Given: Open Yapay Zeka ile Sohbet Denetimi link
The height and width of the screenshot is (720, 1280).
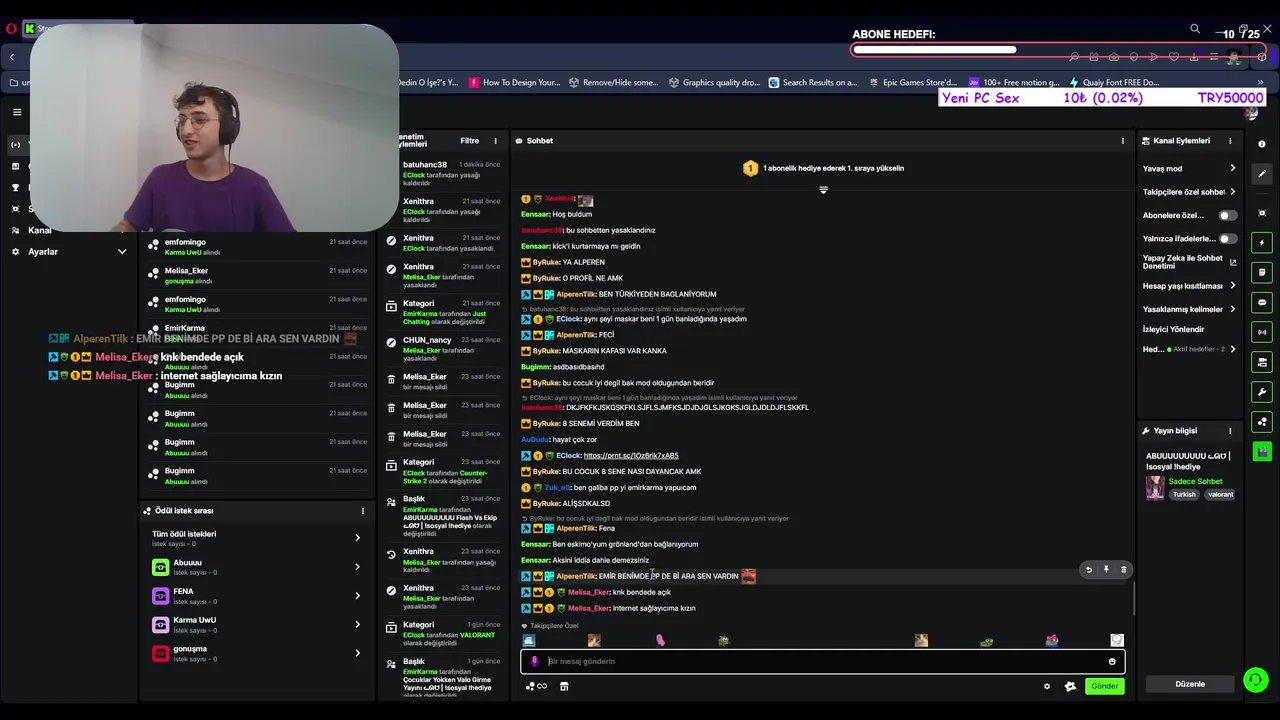Looking at the screenshot, I should tap(1189, 262).
